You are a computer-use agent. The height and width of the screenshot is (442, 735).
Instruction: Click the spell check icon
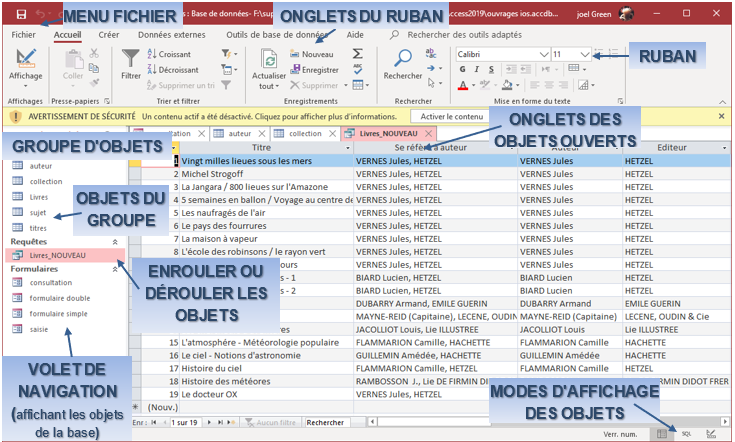(x=358, y=69)
